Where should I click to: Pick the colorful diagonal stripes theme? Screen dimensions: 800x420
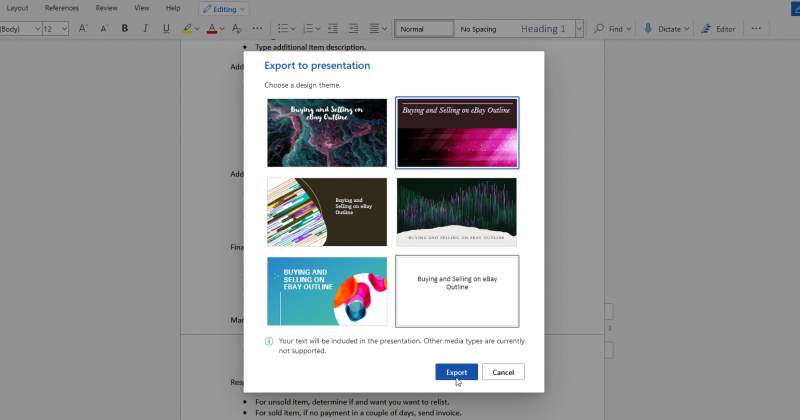coord(327,212)
